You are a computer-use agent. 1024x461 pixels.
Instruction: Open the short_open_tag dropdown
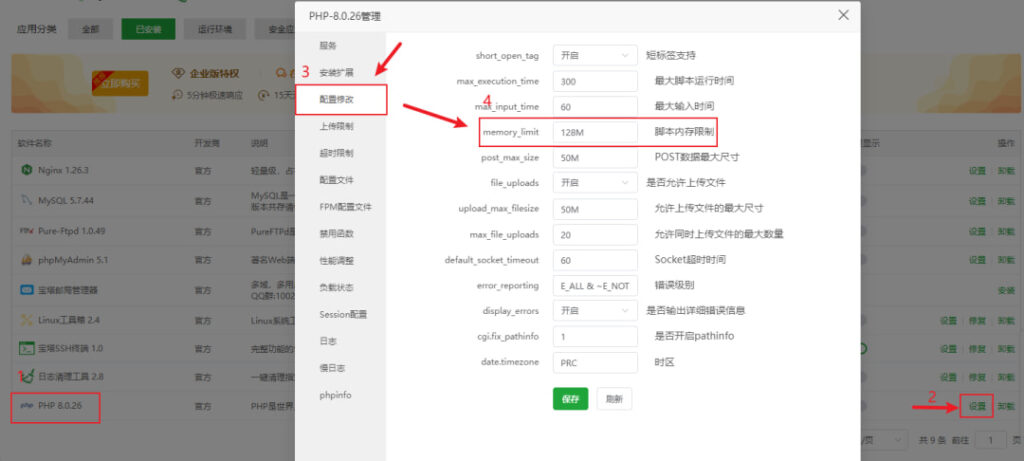click(595, 56)
